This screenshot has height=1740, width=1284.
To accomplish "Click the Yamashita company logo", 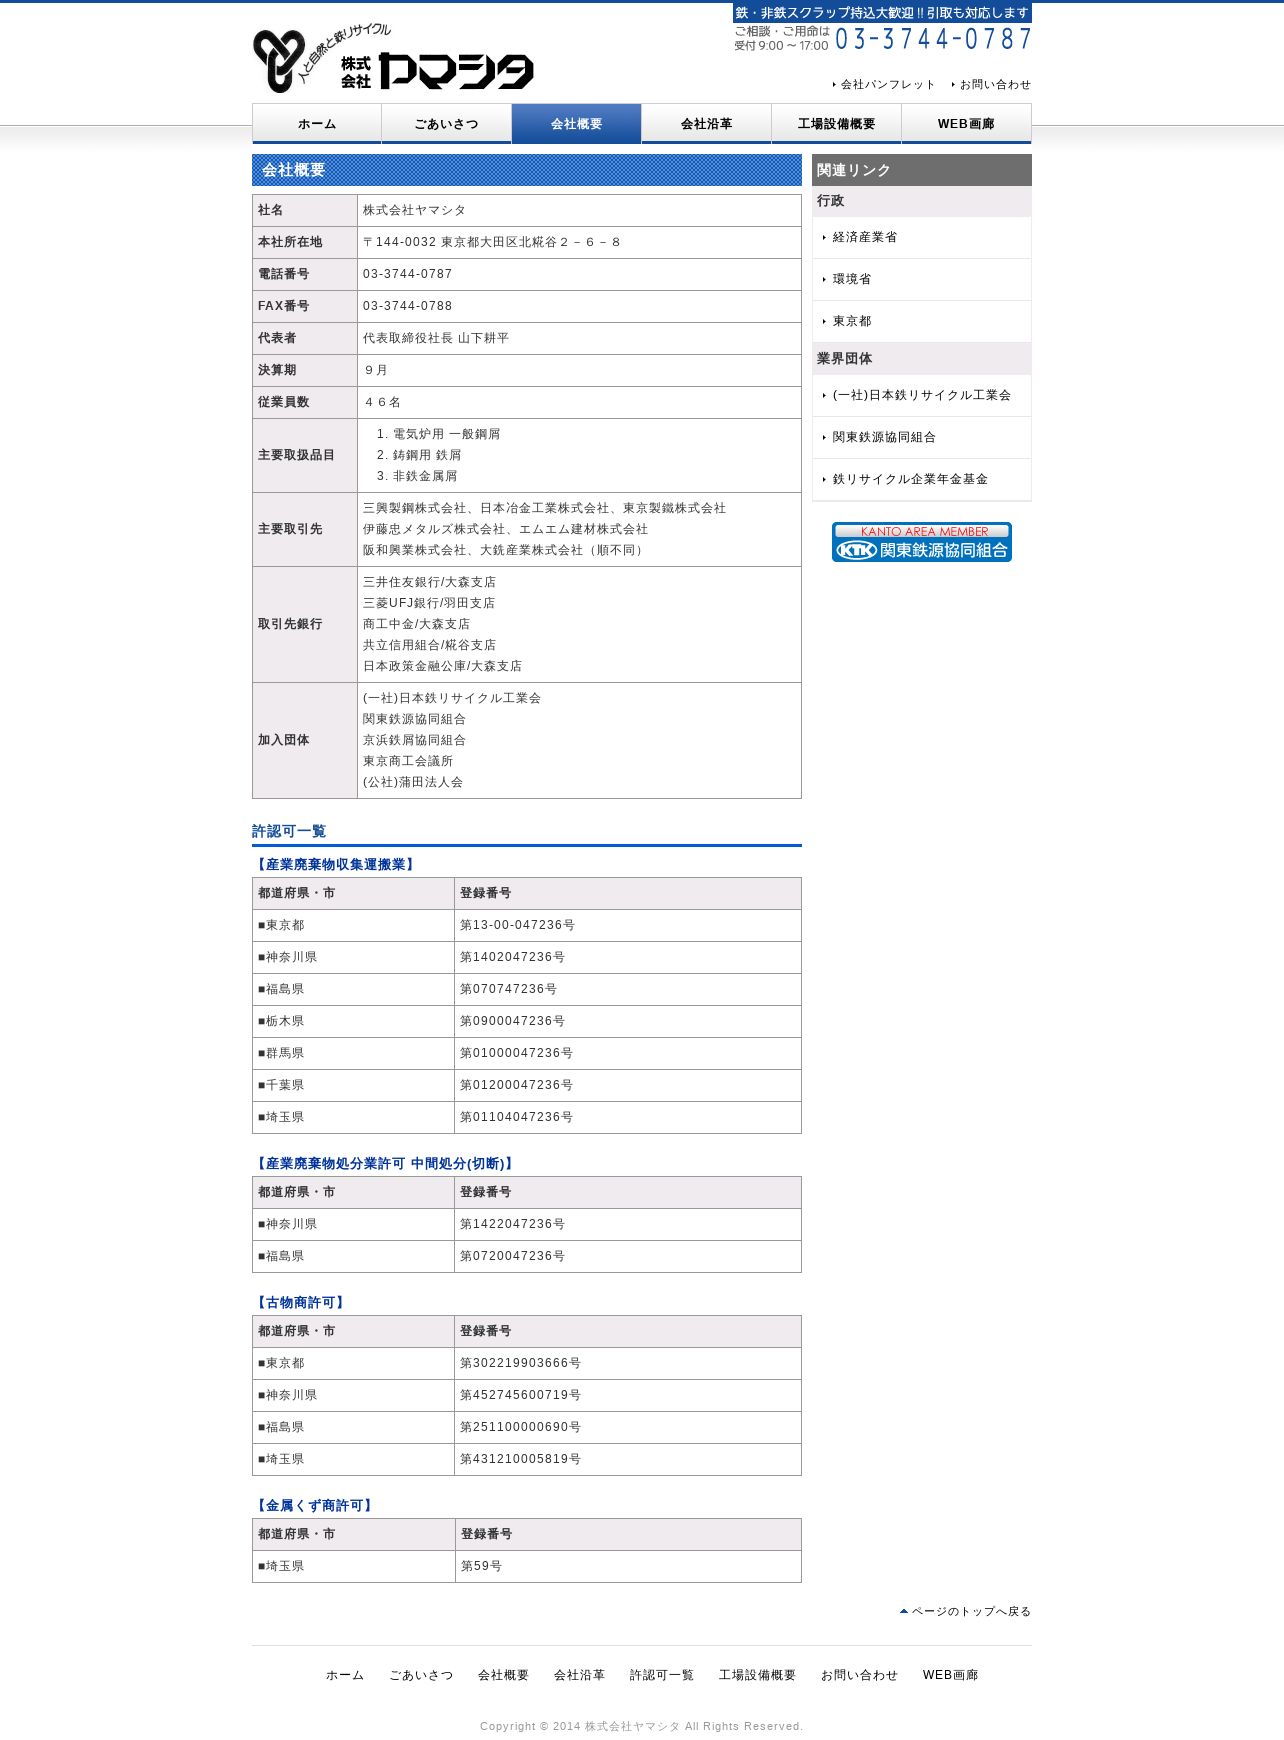I will (393, 59).
